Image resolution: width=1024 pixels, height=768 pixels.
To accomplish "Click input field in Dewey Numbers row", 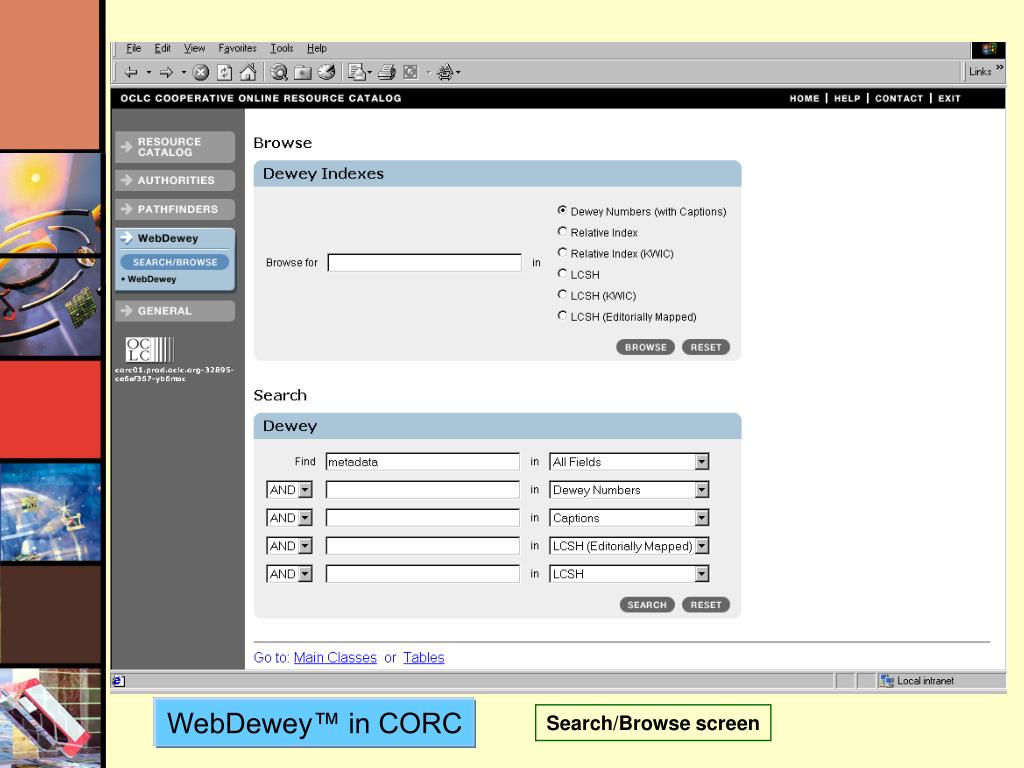I will [423, 490].
